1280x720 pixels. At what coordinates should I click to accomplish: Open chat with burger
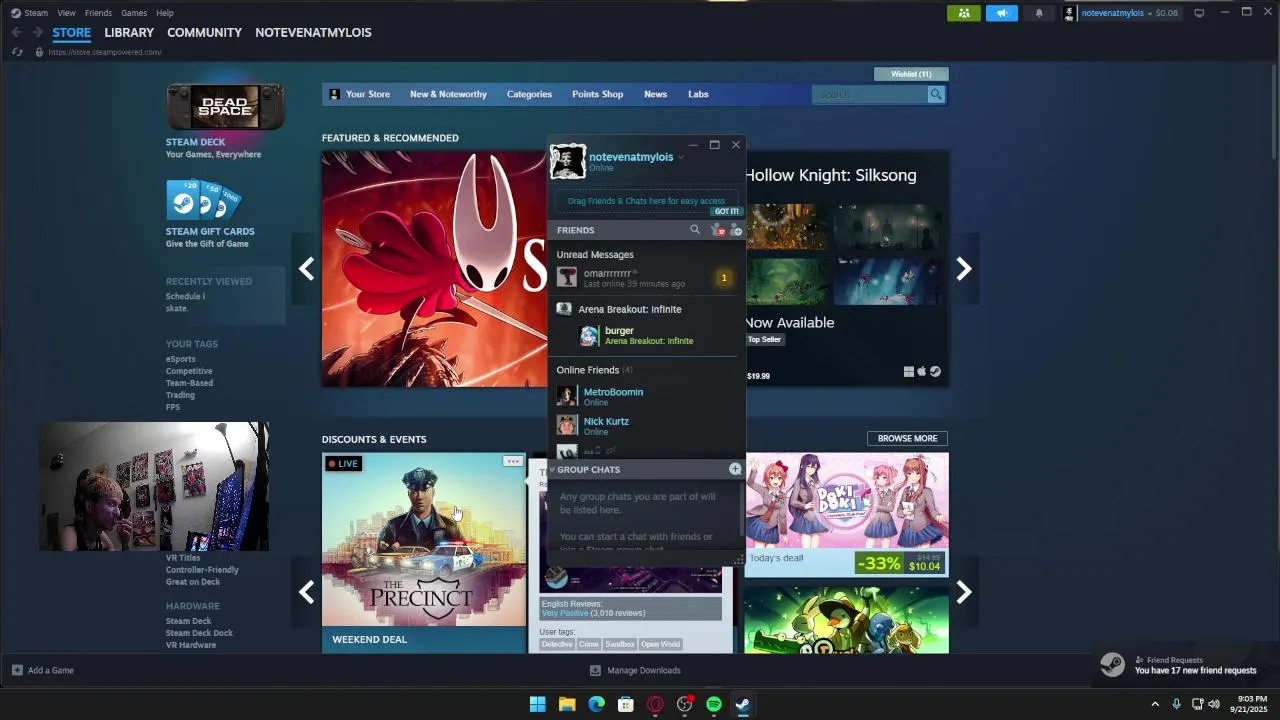pyautogui.click(x=646, y=336)
